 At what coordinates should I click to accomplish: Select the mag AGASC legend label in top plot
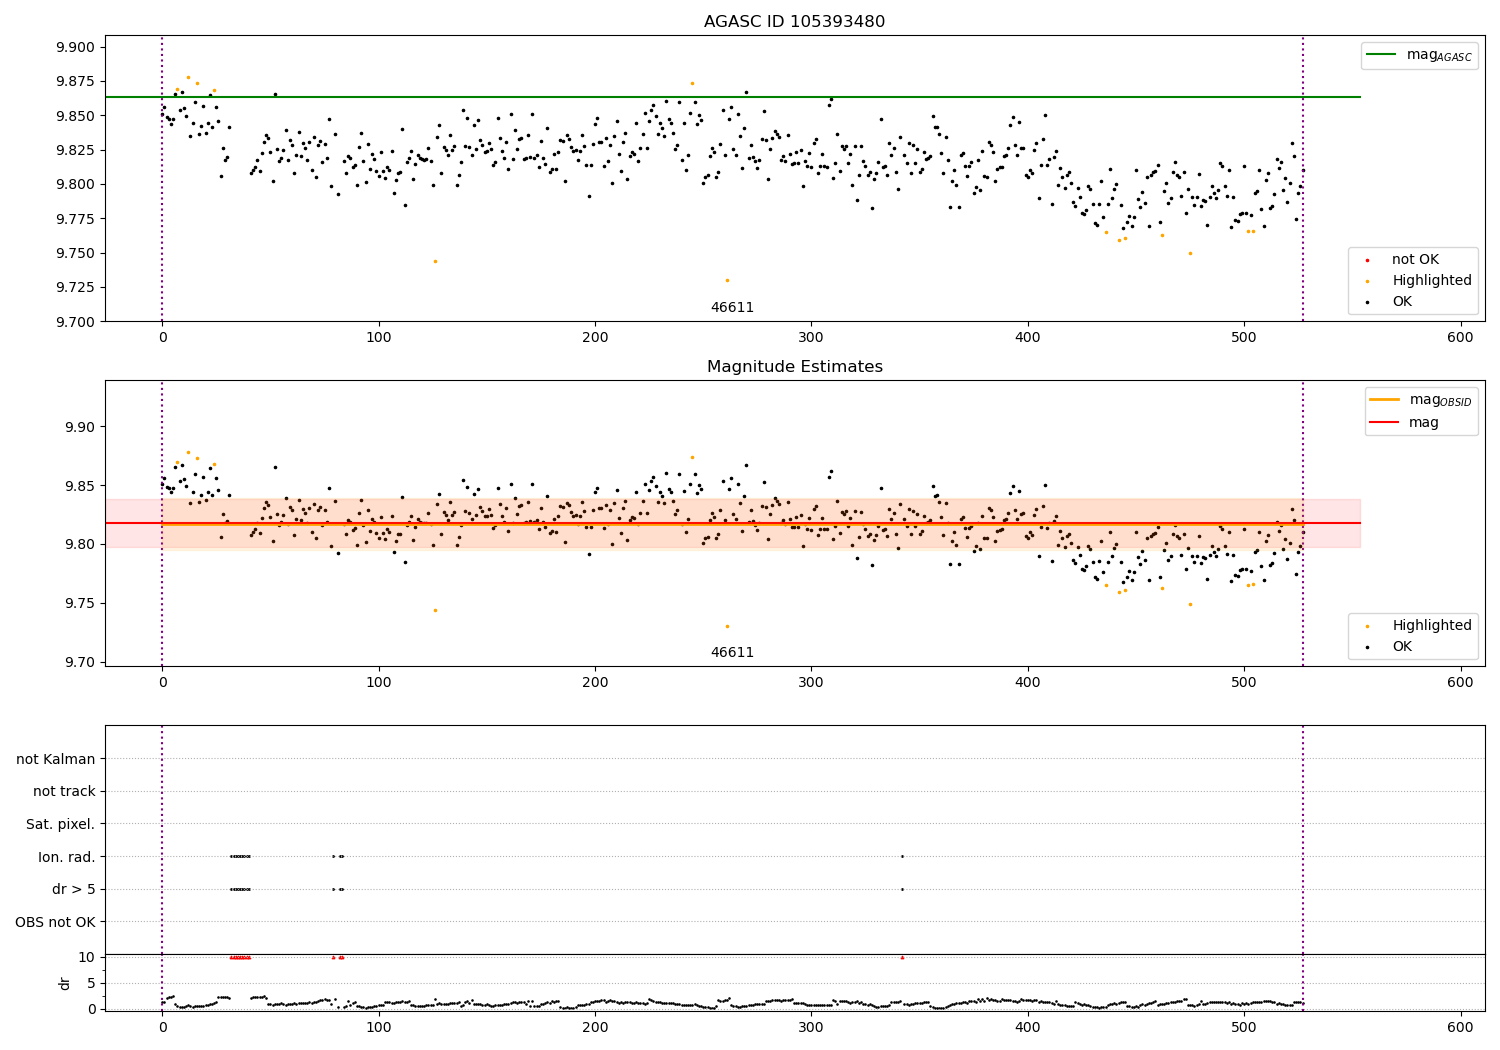pyautogui.click(x=1439, y=55)
